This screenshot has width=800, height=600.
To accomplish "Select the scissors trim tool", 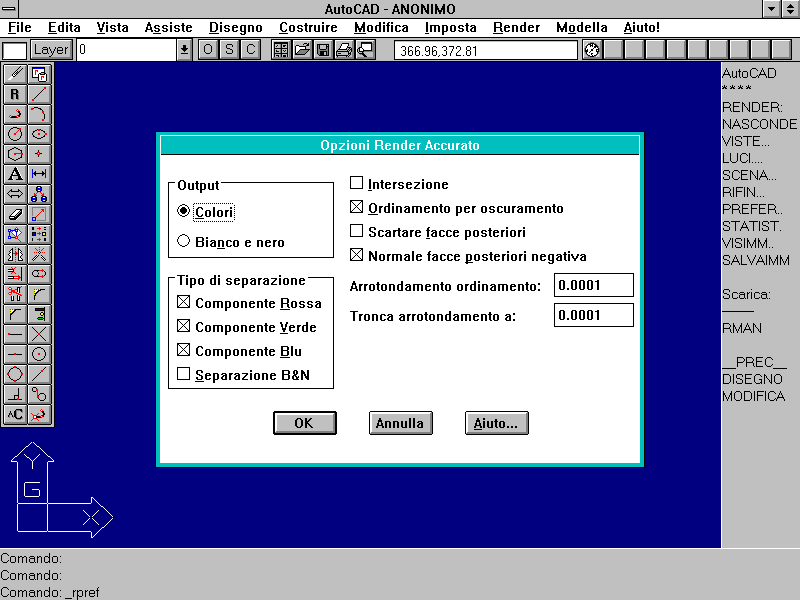I will click(15, 294).
